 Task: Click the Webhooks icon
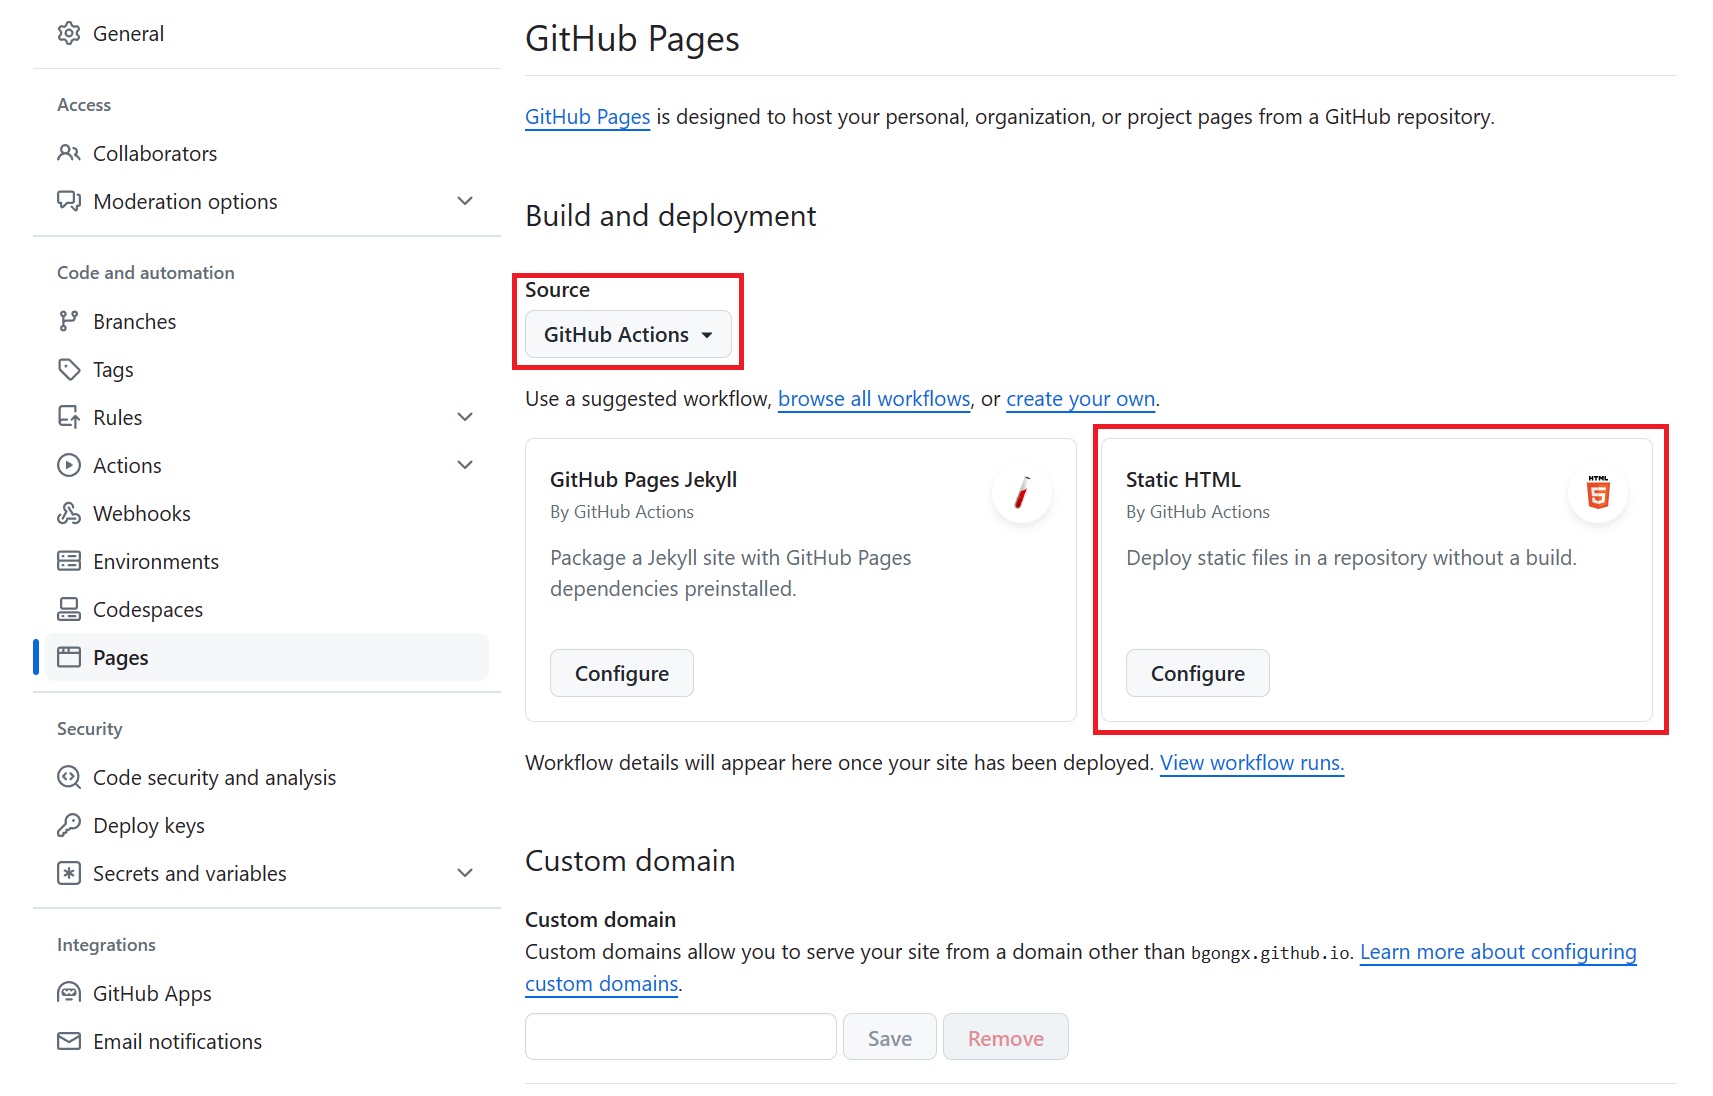pyautogui.click(x=69, y=513)
